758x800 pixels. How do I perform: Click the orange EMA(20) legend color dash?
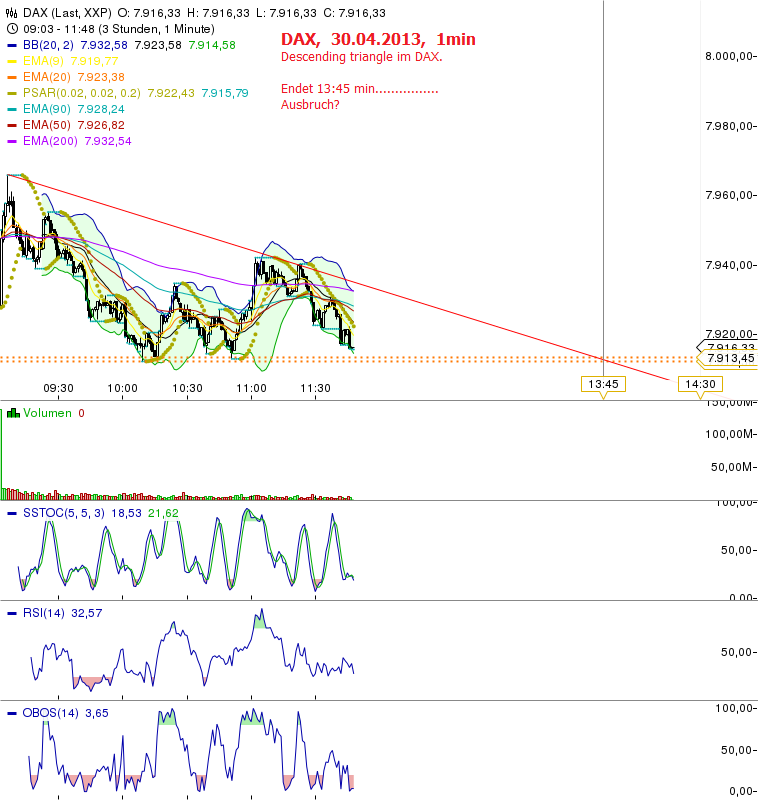12,77
